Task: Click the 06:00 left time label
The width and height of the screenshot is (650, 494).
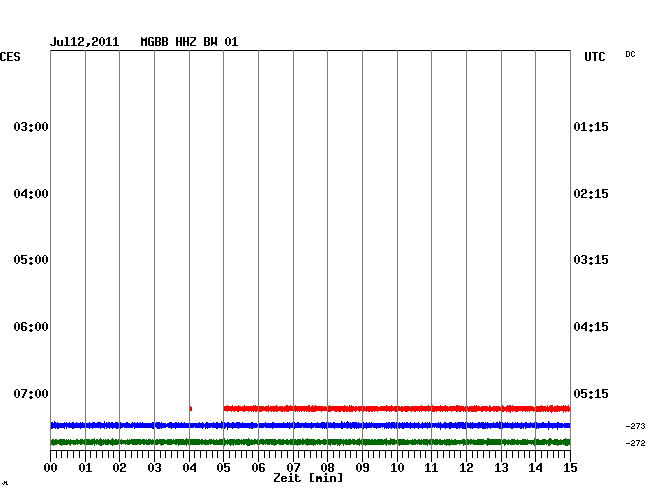Action: pyautogui.click(x=31, y=327)
